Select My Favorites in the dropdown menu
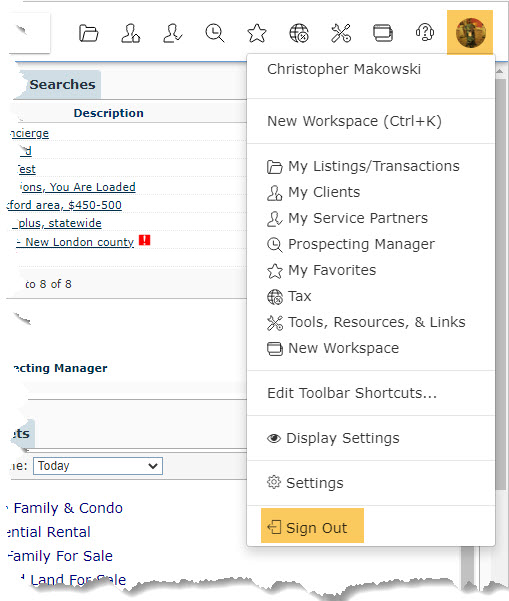Viewport: 509px width, 601px height. [x=322, y=271]
